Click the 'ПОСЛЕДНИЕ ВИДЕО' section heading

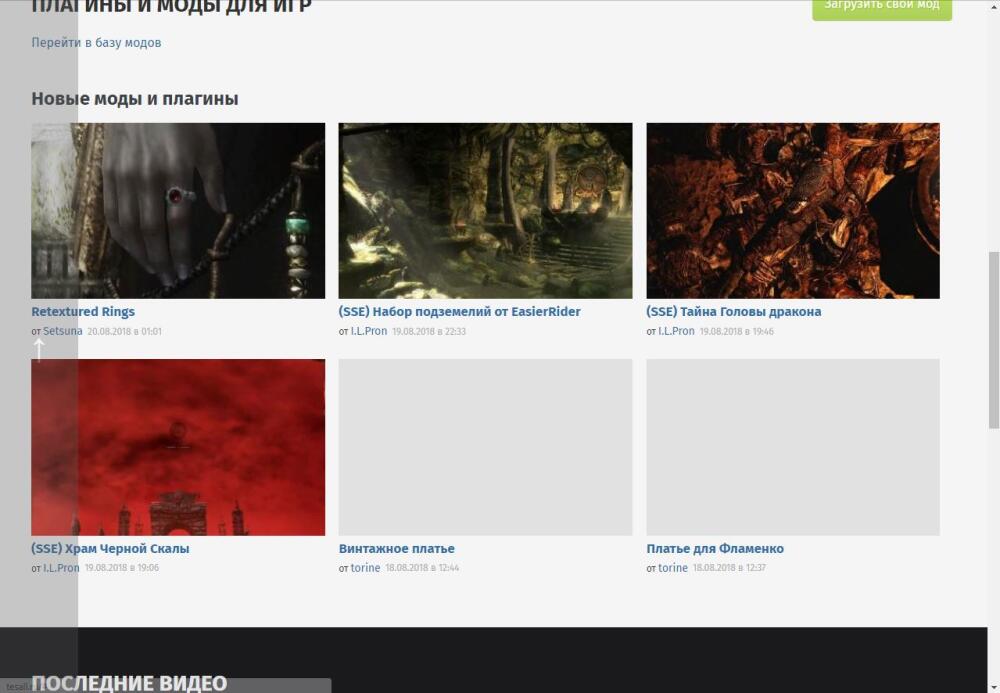click(129, 683)
